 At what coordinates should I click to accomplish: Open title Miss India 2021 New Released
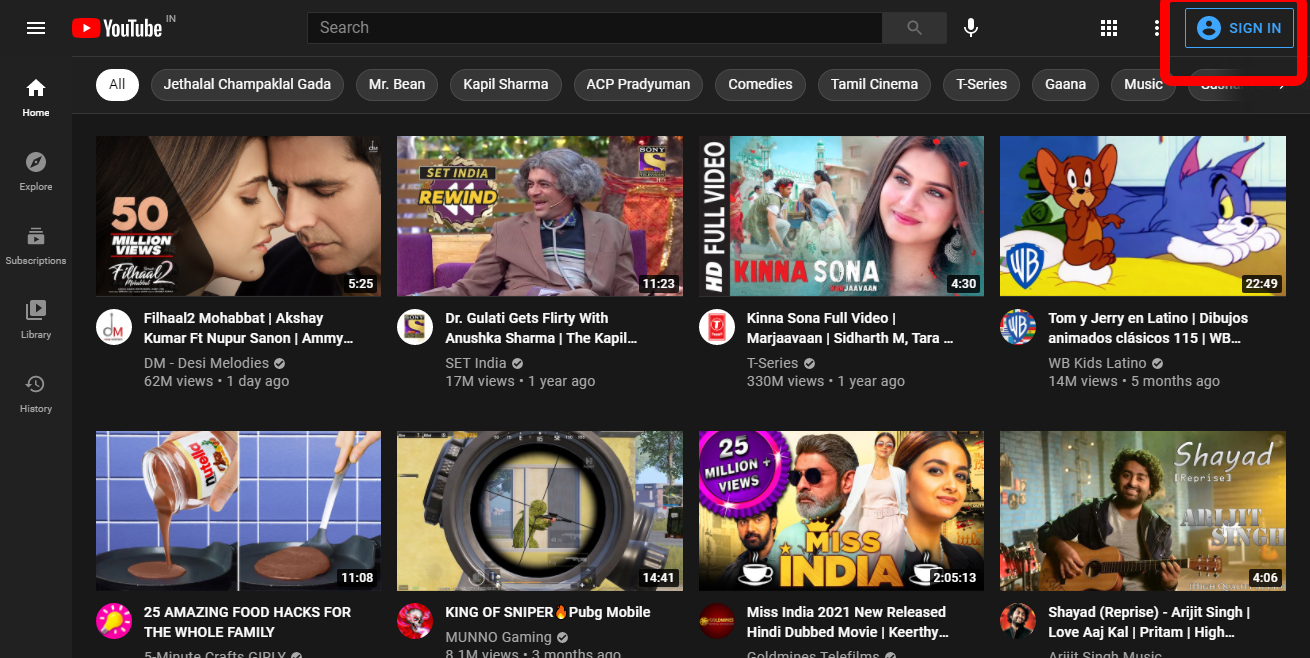click(848, 622)
